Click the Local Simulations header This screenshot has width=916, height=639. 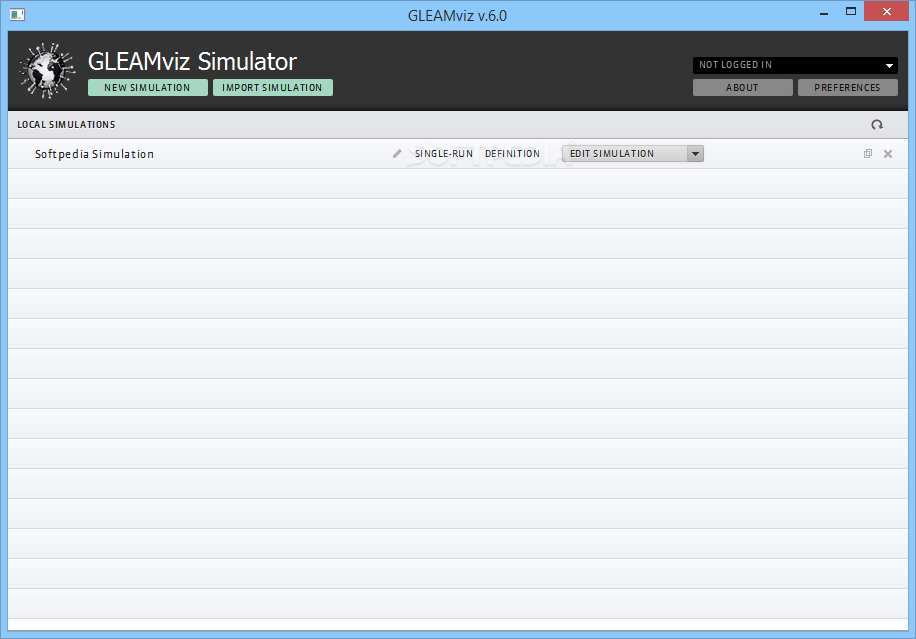pyautogui.click(x=66, y=124)
